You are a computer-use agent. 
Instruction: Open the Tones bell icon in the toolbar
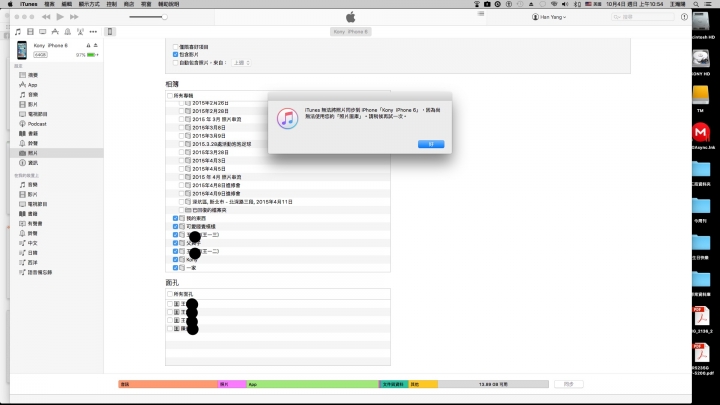click(x=68, y=32)
